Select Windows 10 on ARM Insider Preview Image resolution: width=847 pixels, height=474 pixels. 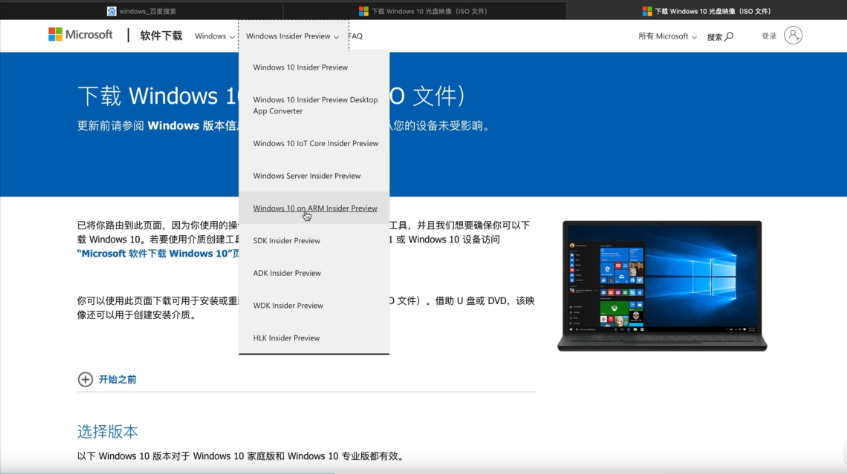[x=314, y=208]
